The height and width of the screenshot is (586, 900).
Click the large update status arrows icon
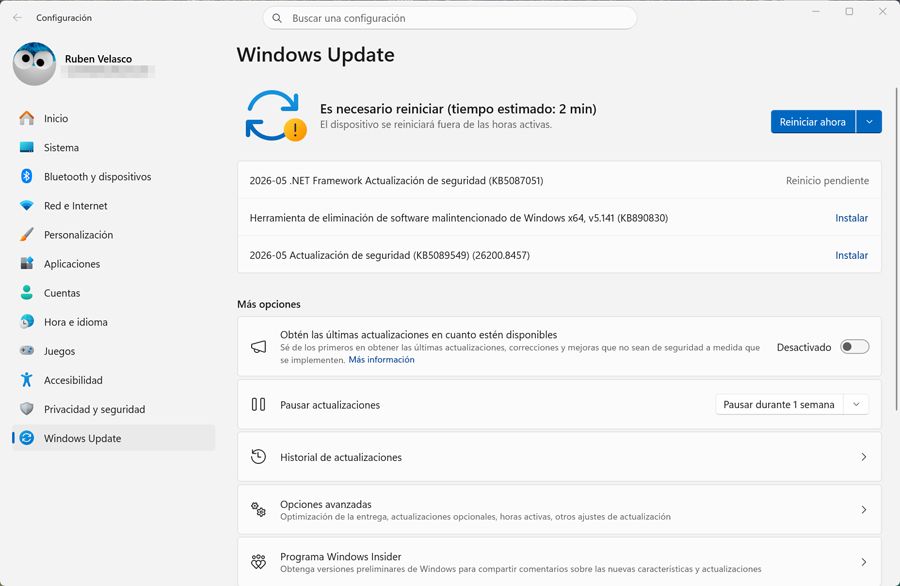(276, 116)
